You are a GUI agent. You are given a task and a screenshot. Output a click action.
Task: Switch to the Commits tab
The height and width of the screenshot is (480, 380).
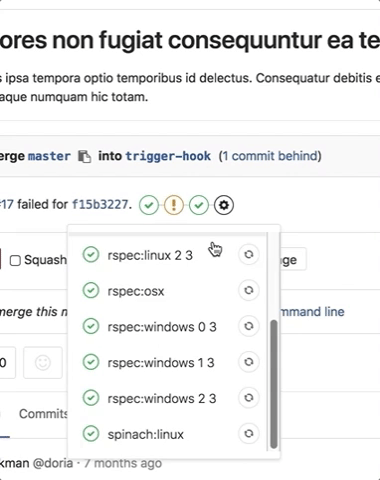[43, 414]
